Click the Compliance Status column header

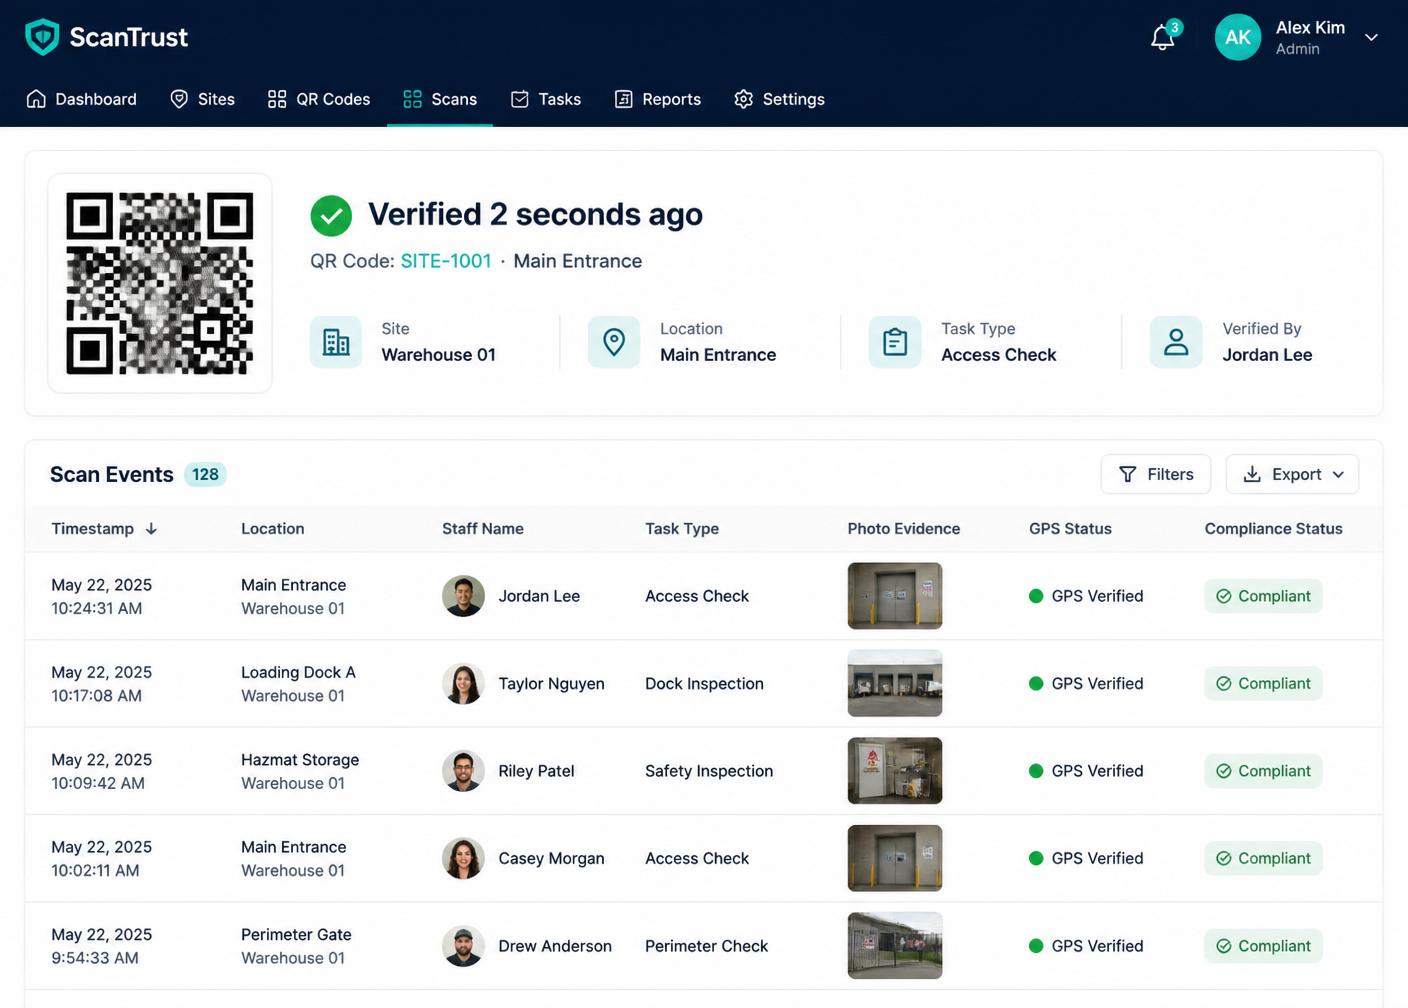click(1274, 529)
